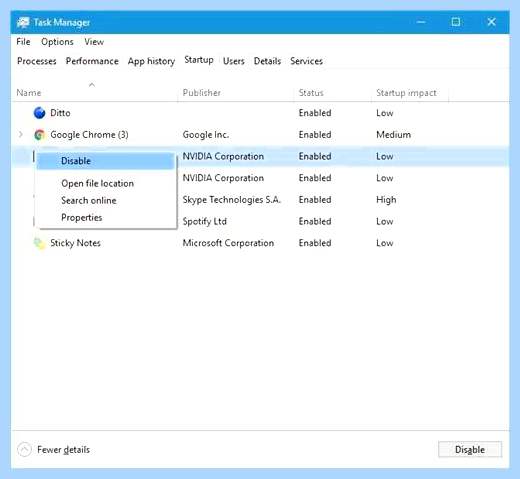The image size is (520, 479).
Task: Click the Disable button at bottom right
Action: (470, 450)
